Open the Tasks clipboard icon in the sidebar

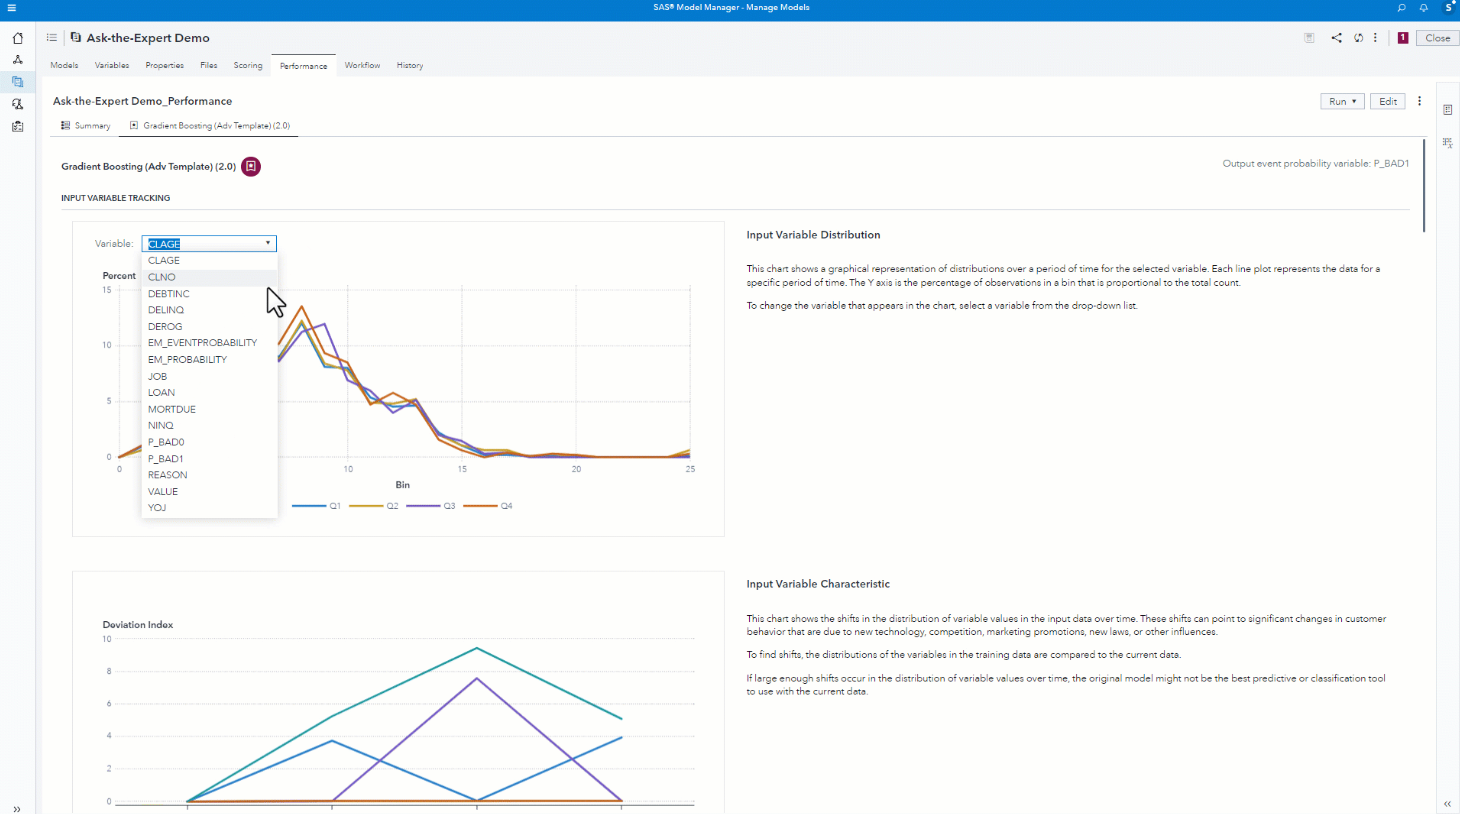(x=17, y=126)
